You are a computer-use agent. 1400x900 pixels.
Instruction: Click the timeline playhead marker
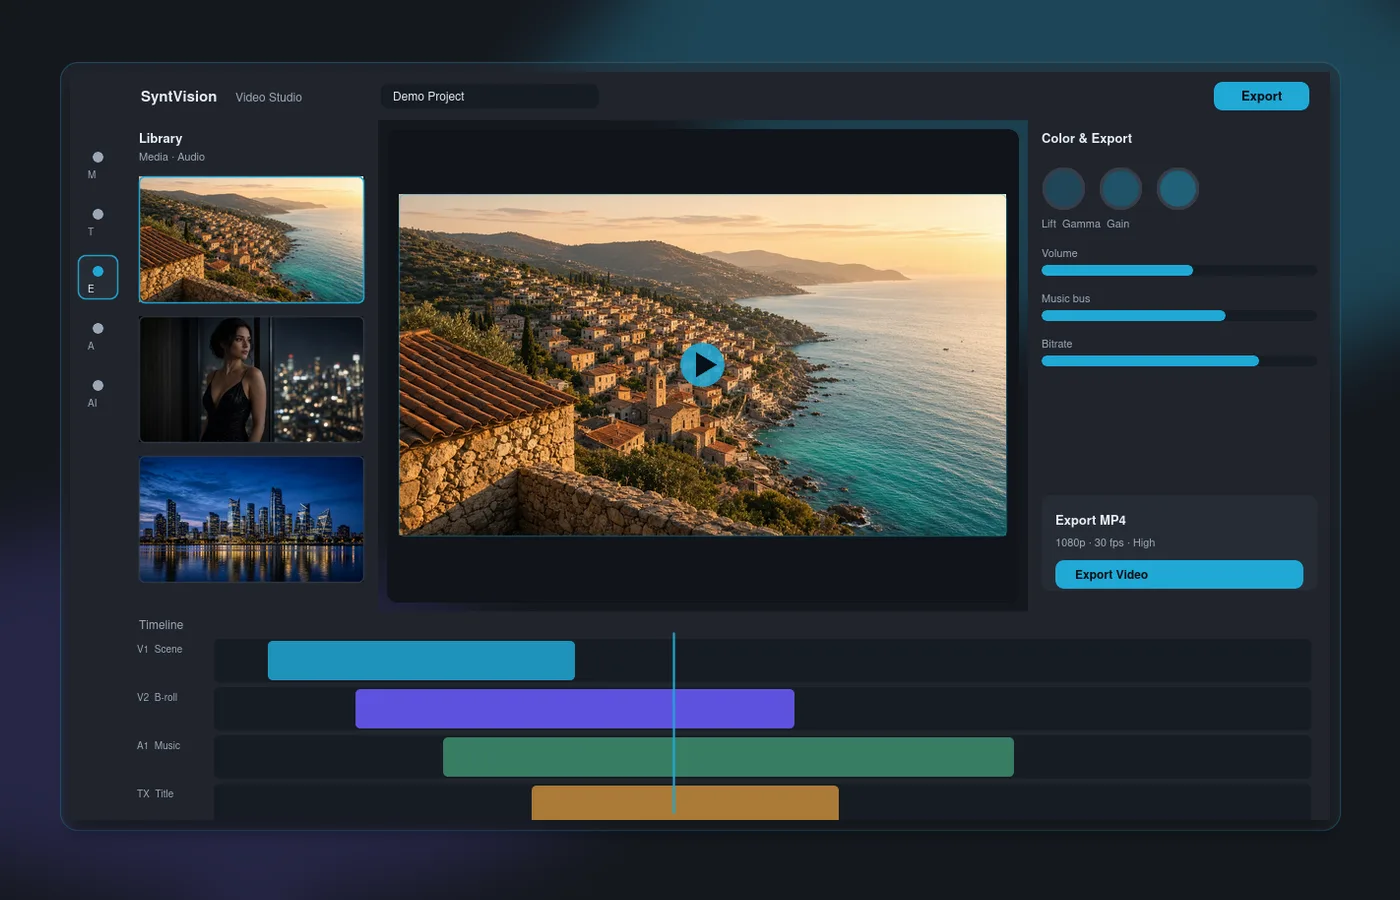pyautogui.click(x=674, y=723)
